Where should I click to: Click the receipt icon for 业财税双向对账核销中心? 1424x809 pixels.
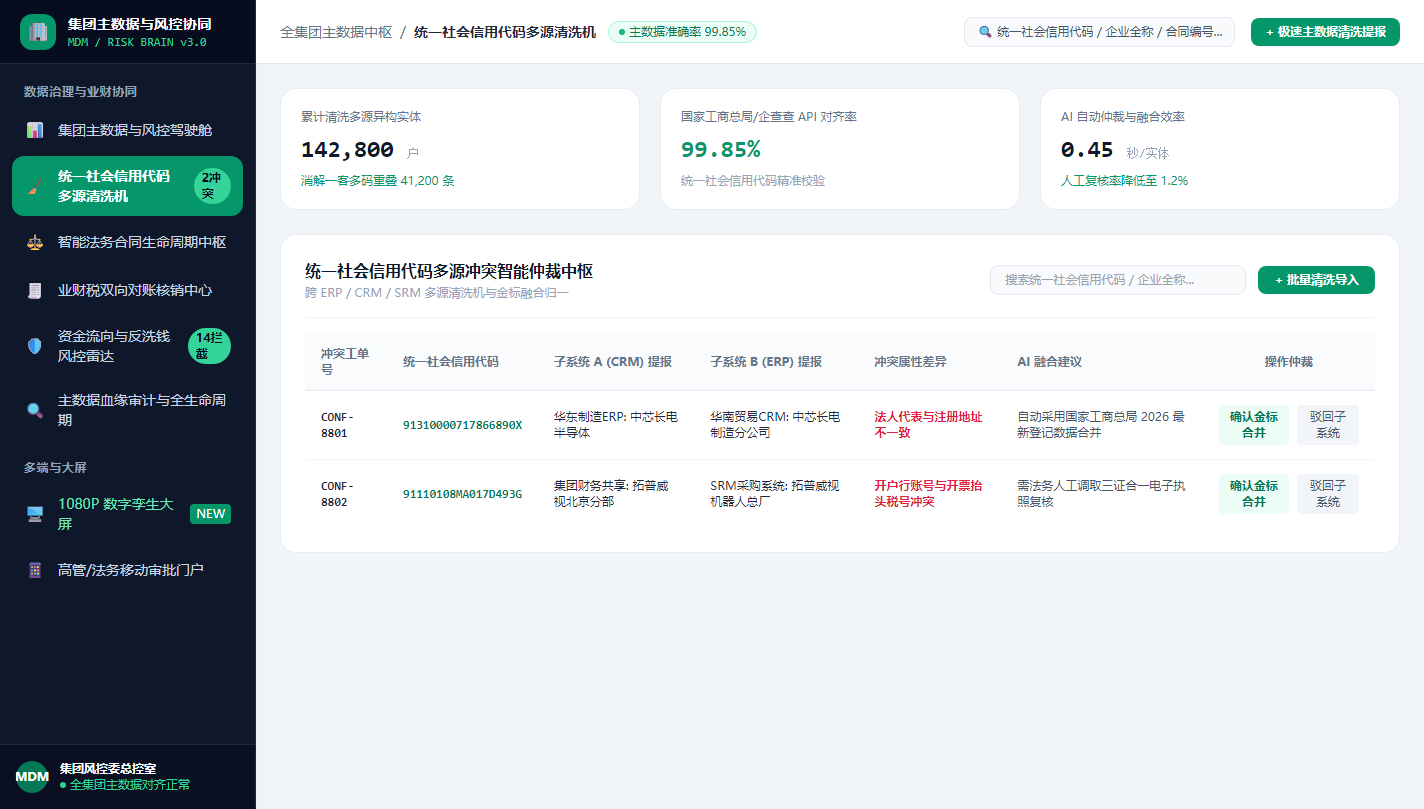tap(35, 290)
